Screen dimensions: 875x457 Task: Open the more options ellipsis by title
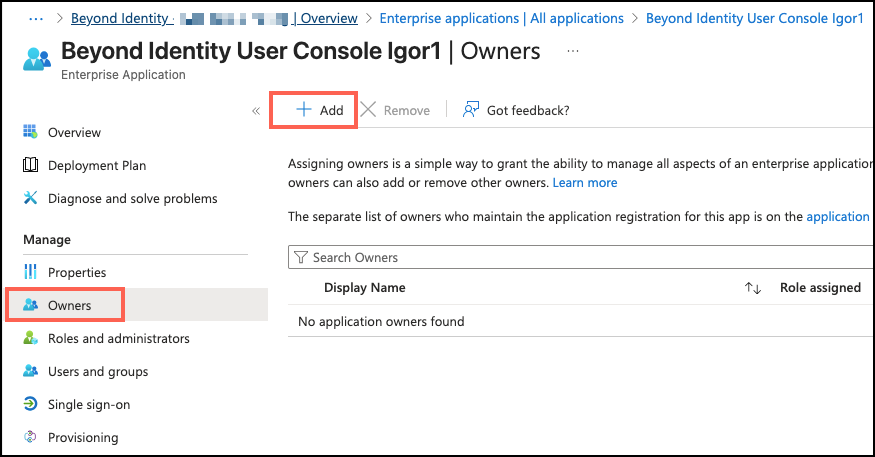coord(573,51)
